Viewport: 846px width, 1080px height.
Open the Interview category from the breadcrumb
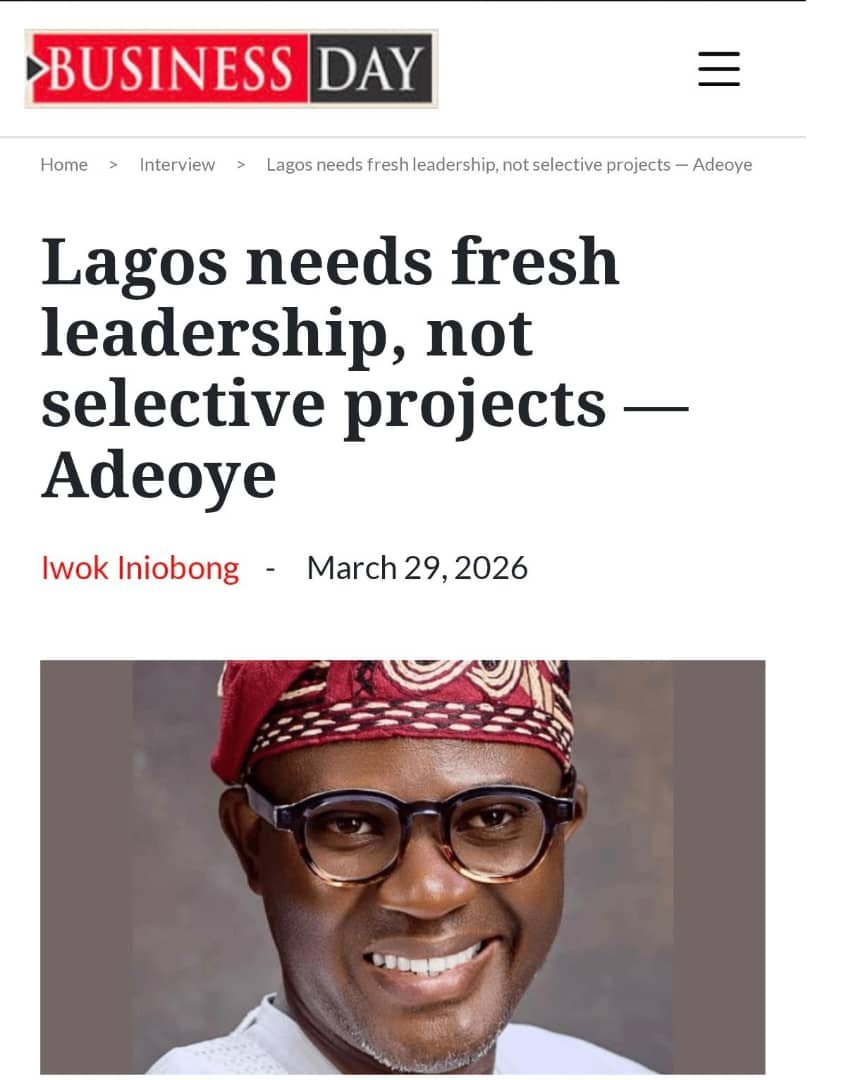[x=177, y=164]
